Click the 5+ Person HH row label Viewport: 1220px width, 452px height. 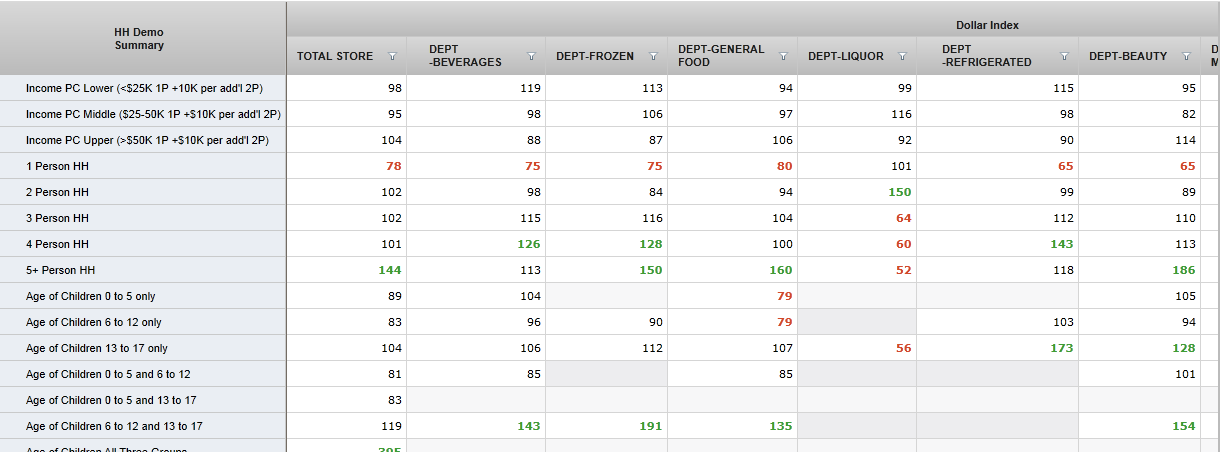pos(61,270)
